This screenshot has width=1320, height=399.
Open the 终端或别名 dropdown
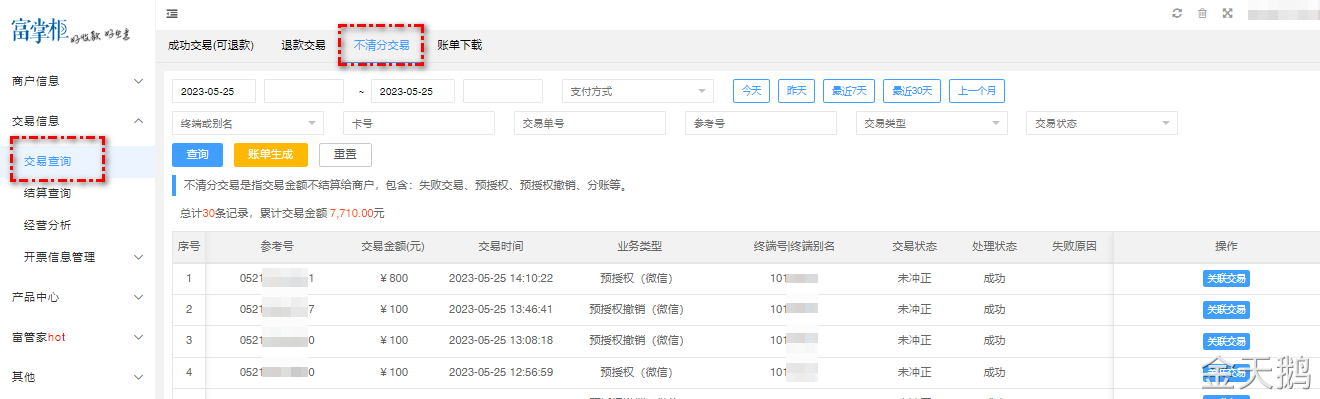248,123
